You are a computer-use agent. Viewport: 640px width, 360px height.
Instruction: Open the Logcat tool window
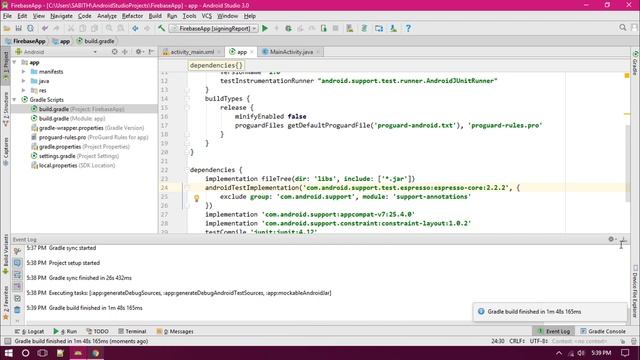tap(29, 331)
